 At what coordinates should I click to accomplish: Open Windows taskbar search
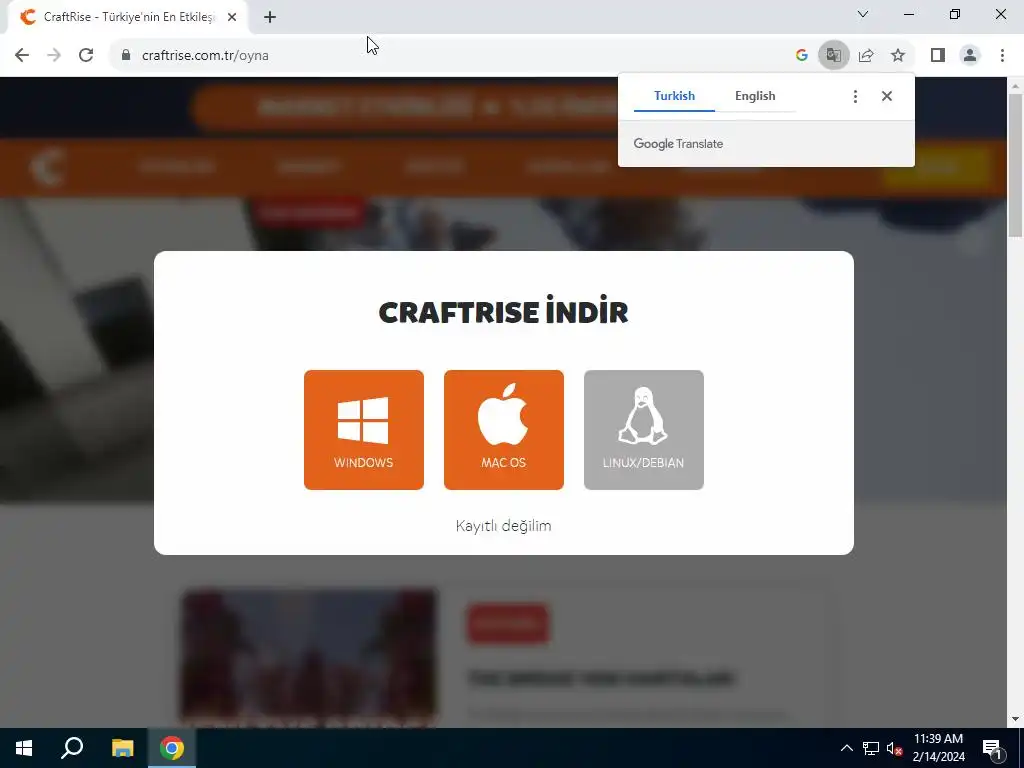pyautogui.click(x=72, y=748)
